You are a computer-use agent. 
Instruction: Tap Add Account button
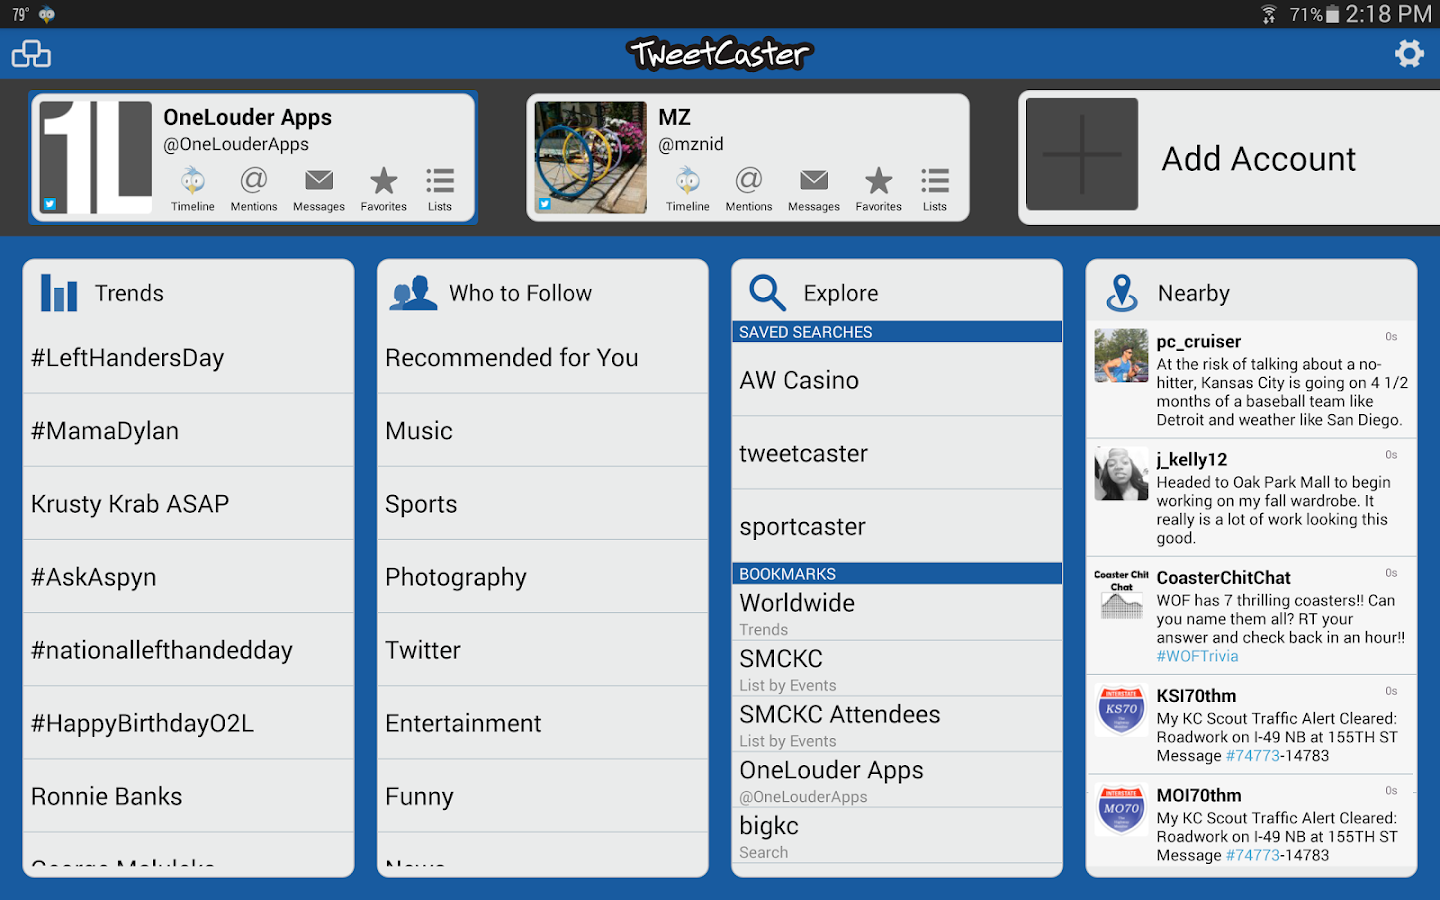click(1230, 158)
